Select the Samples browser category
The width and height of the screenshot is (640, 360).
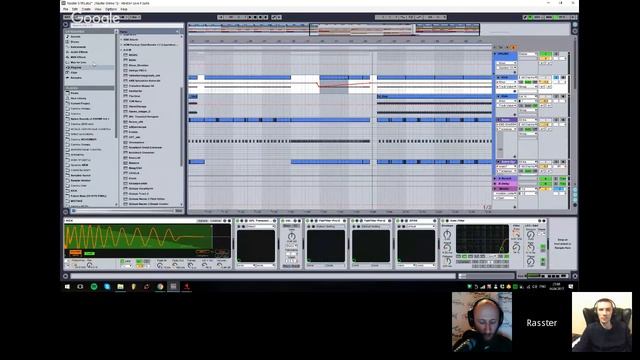76,78
